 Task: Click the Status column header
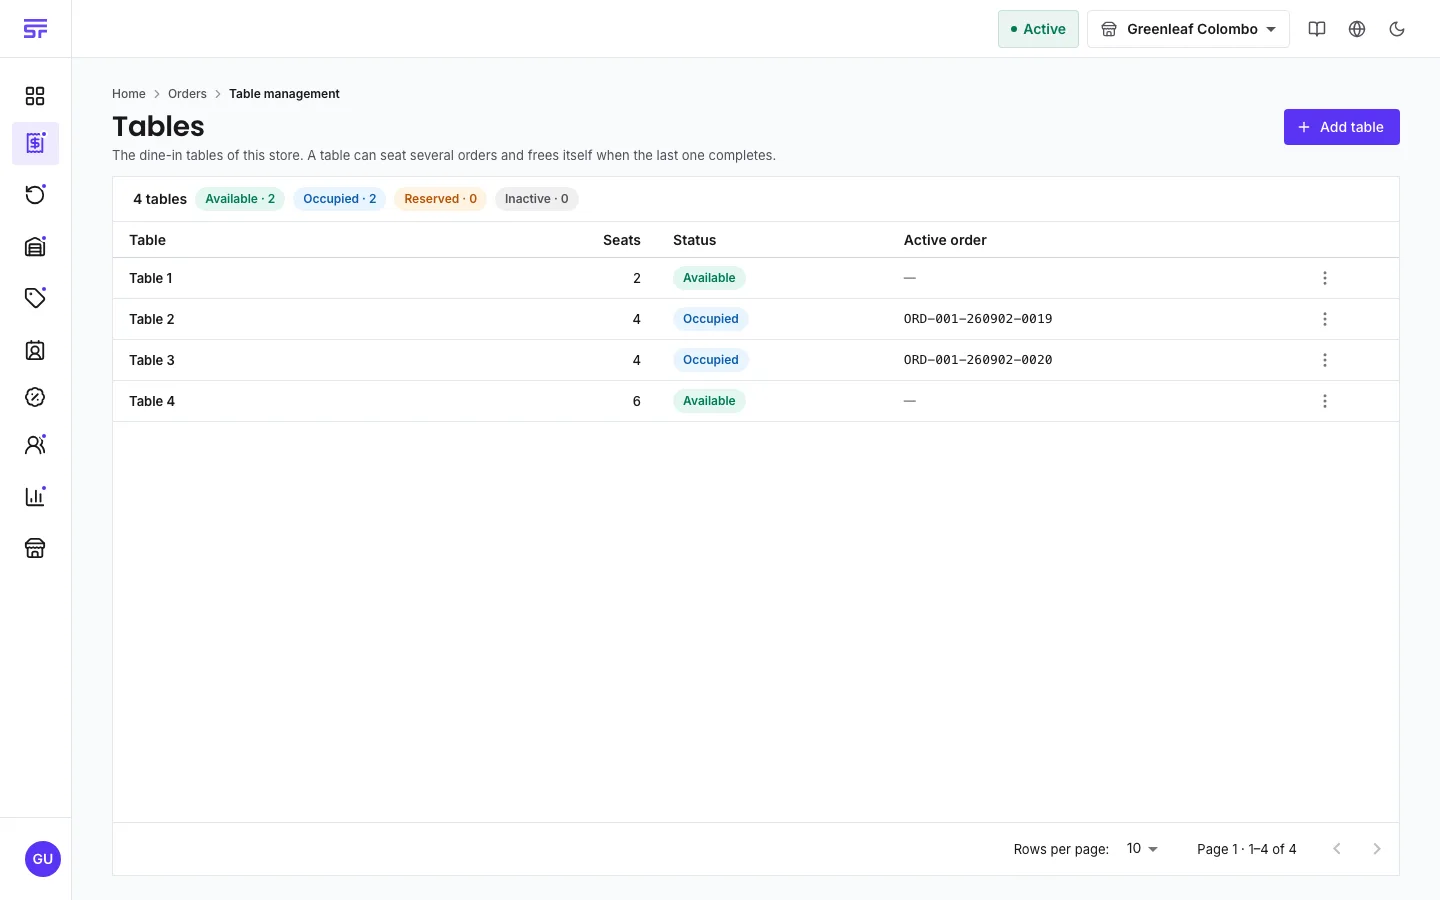click(694, 240)
